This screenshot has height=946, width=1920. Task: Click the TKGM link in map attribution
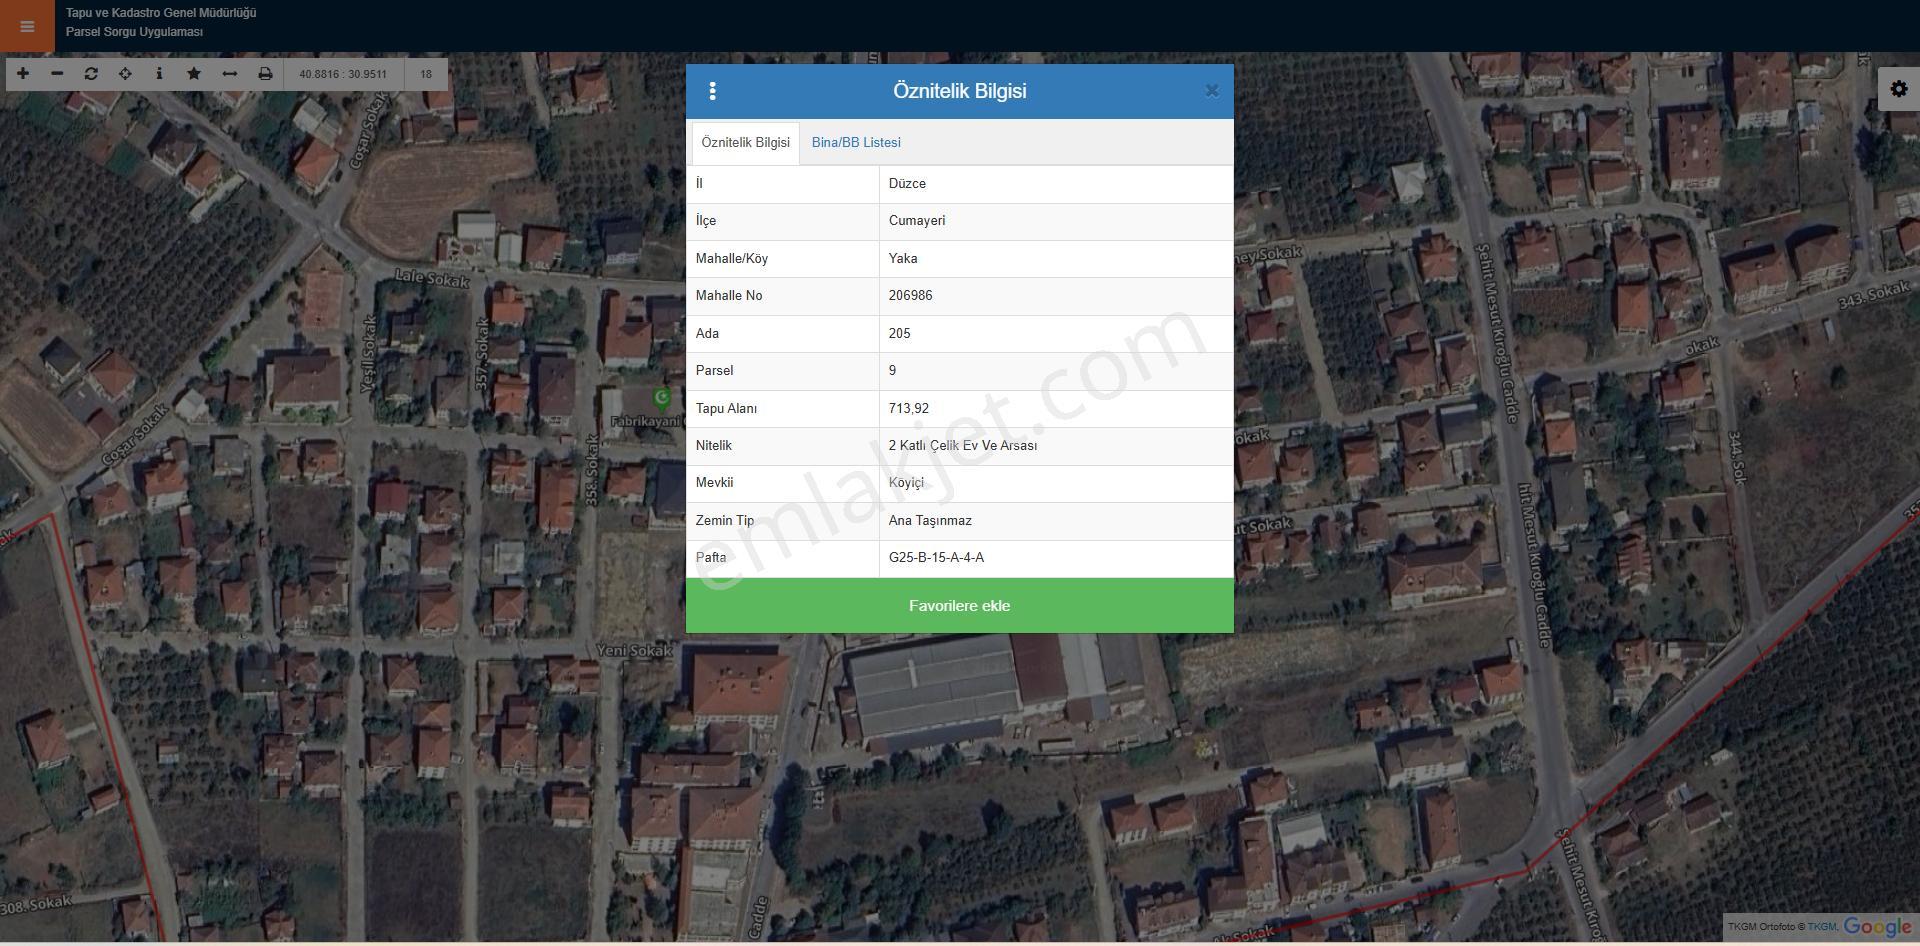pyautogui.click(x=1821, y=927)
